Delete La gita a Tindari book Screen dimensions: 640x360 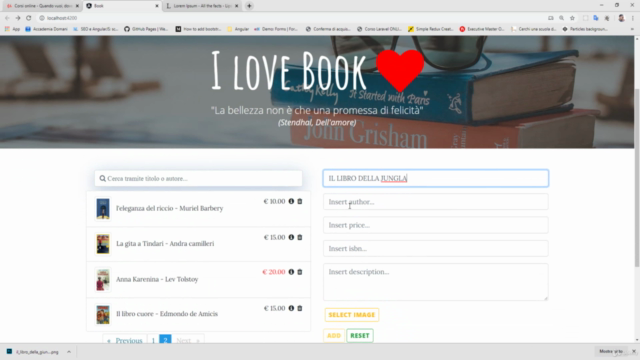[x=300, y=237]
